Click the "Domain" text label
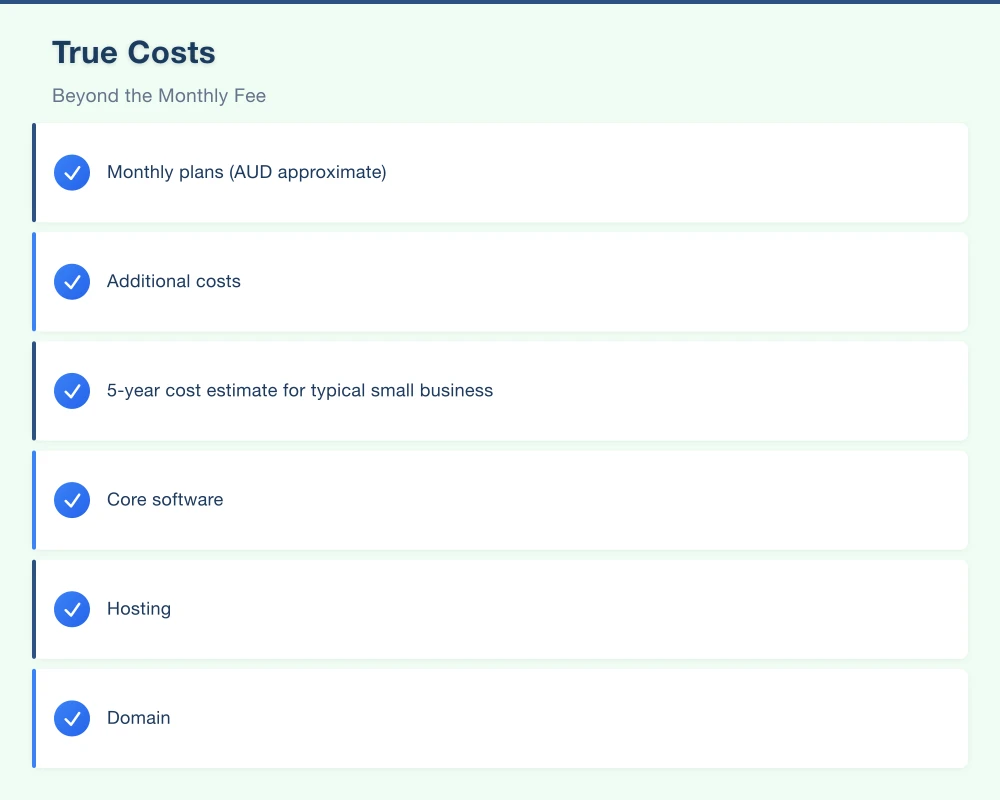 (139, 718)
